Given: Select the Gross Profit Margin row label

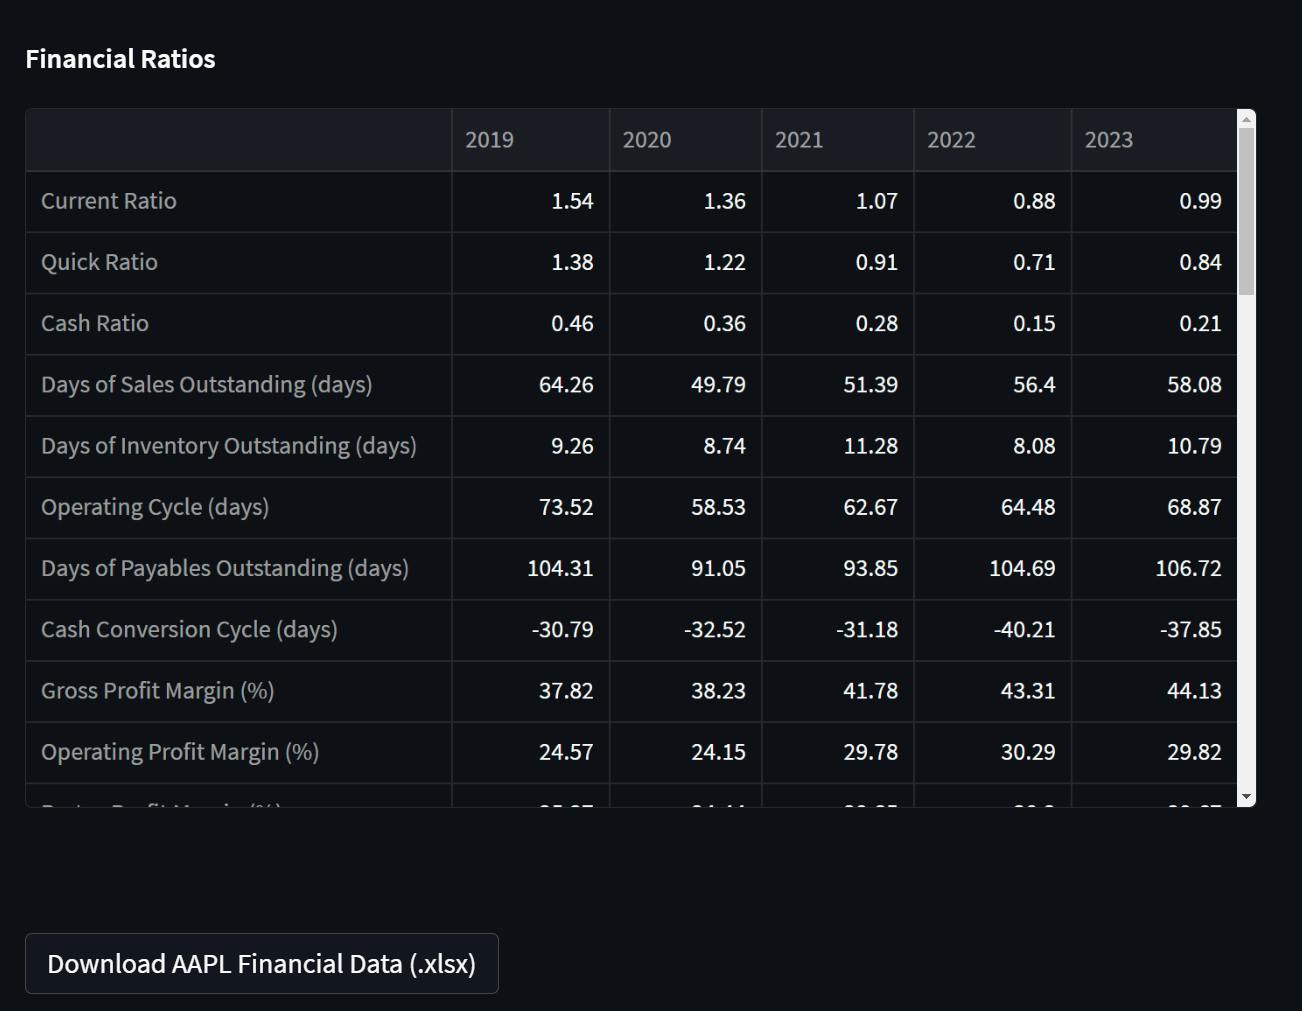Looking at the screenshot, I should pyautogui.click(x=158, y=691).
